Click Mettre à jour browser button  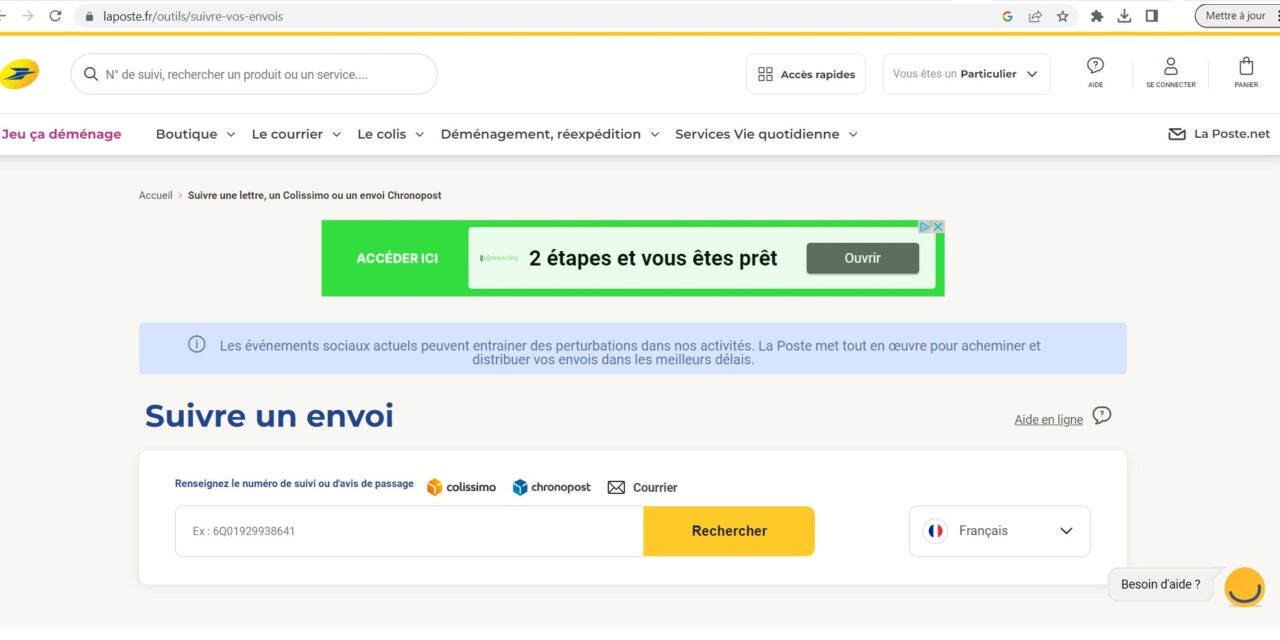pyautogui.click(x=1236, y=16)
